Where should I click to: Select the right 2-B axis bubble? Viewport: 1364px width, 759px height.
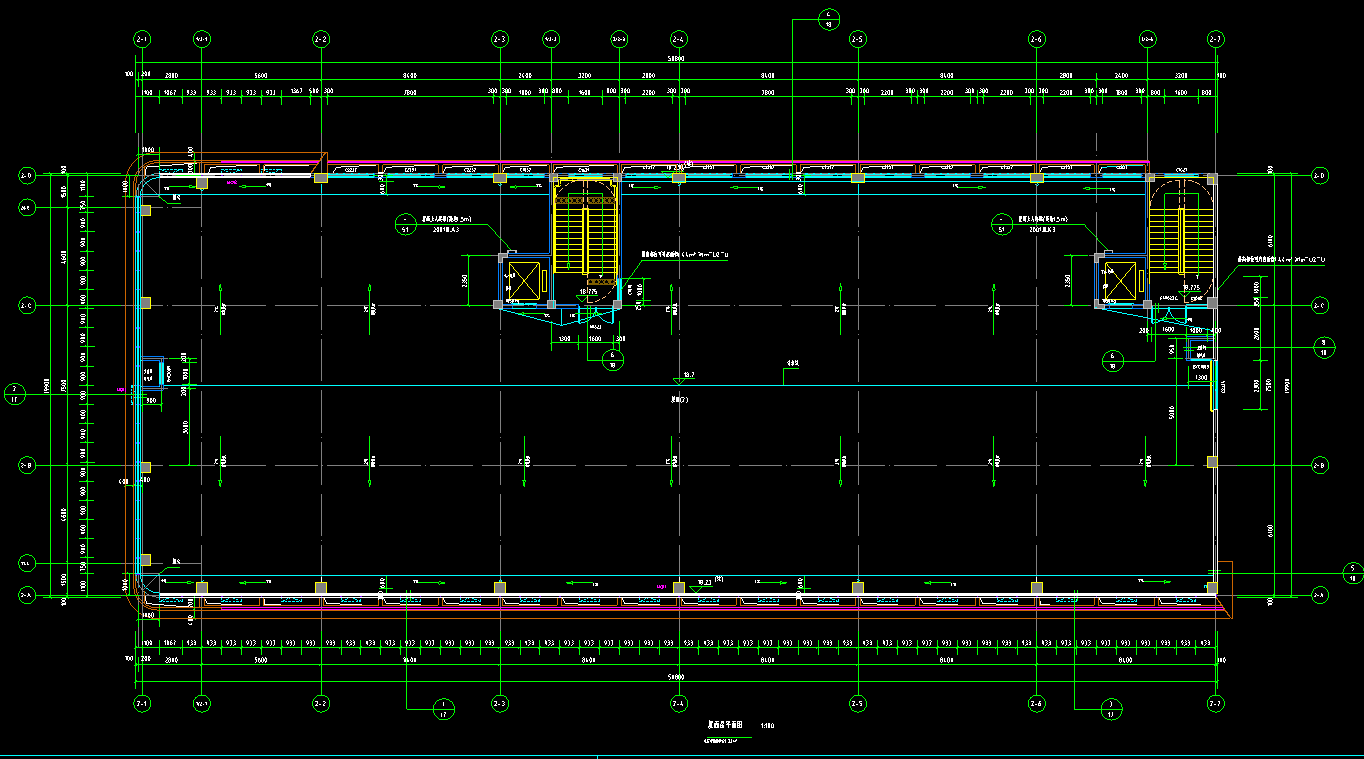[x=1320, y=465]
